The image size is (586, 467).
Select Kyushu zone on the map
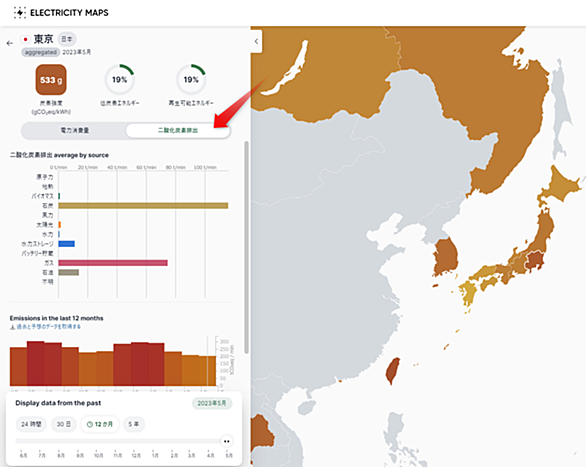click(468, 294)
